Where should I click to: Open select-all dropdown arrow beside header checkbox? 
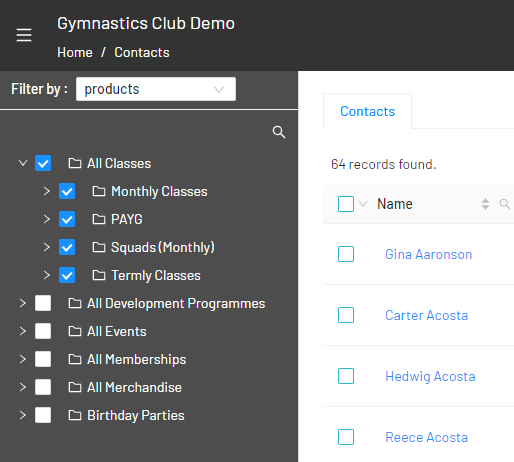[363, 204]
